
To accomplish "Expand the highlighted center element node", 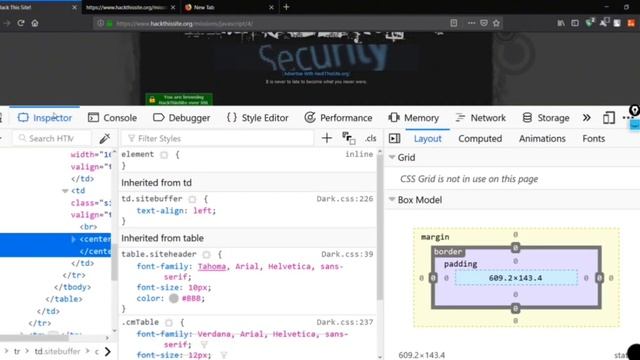I will click(73, 239).
